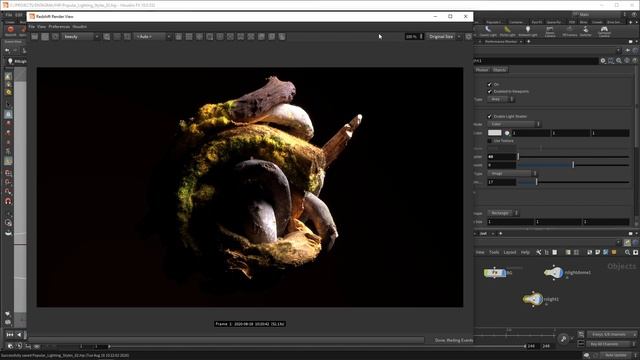Click the first Size input field
This screenshot has width=640, height=360.
(511, 222)
